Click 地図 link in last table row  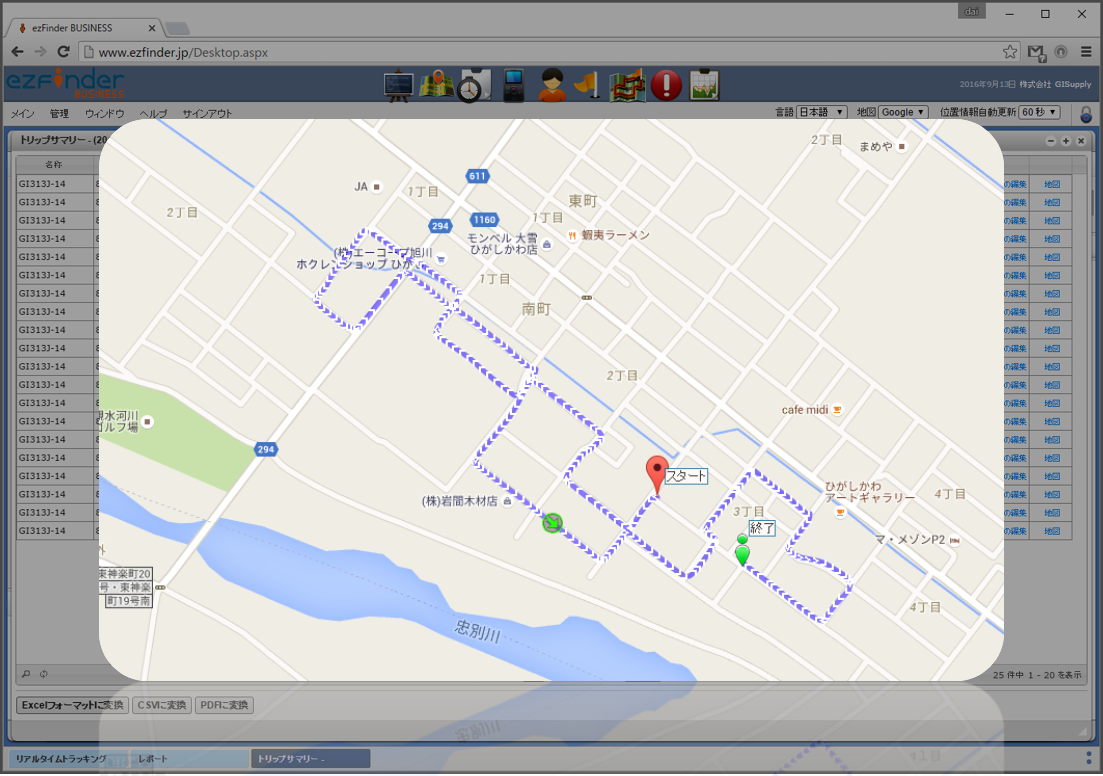1052,531
